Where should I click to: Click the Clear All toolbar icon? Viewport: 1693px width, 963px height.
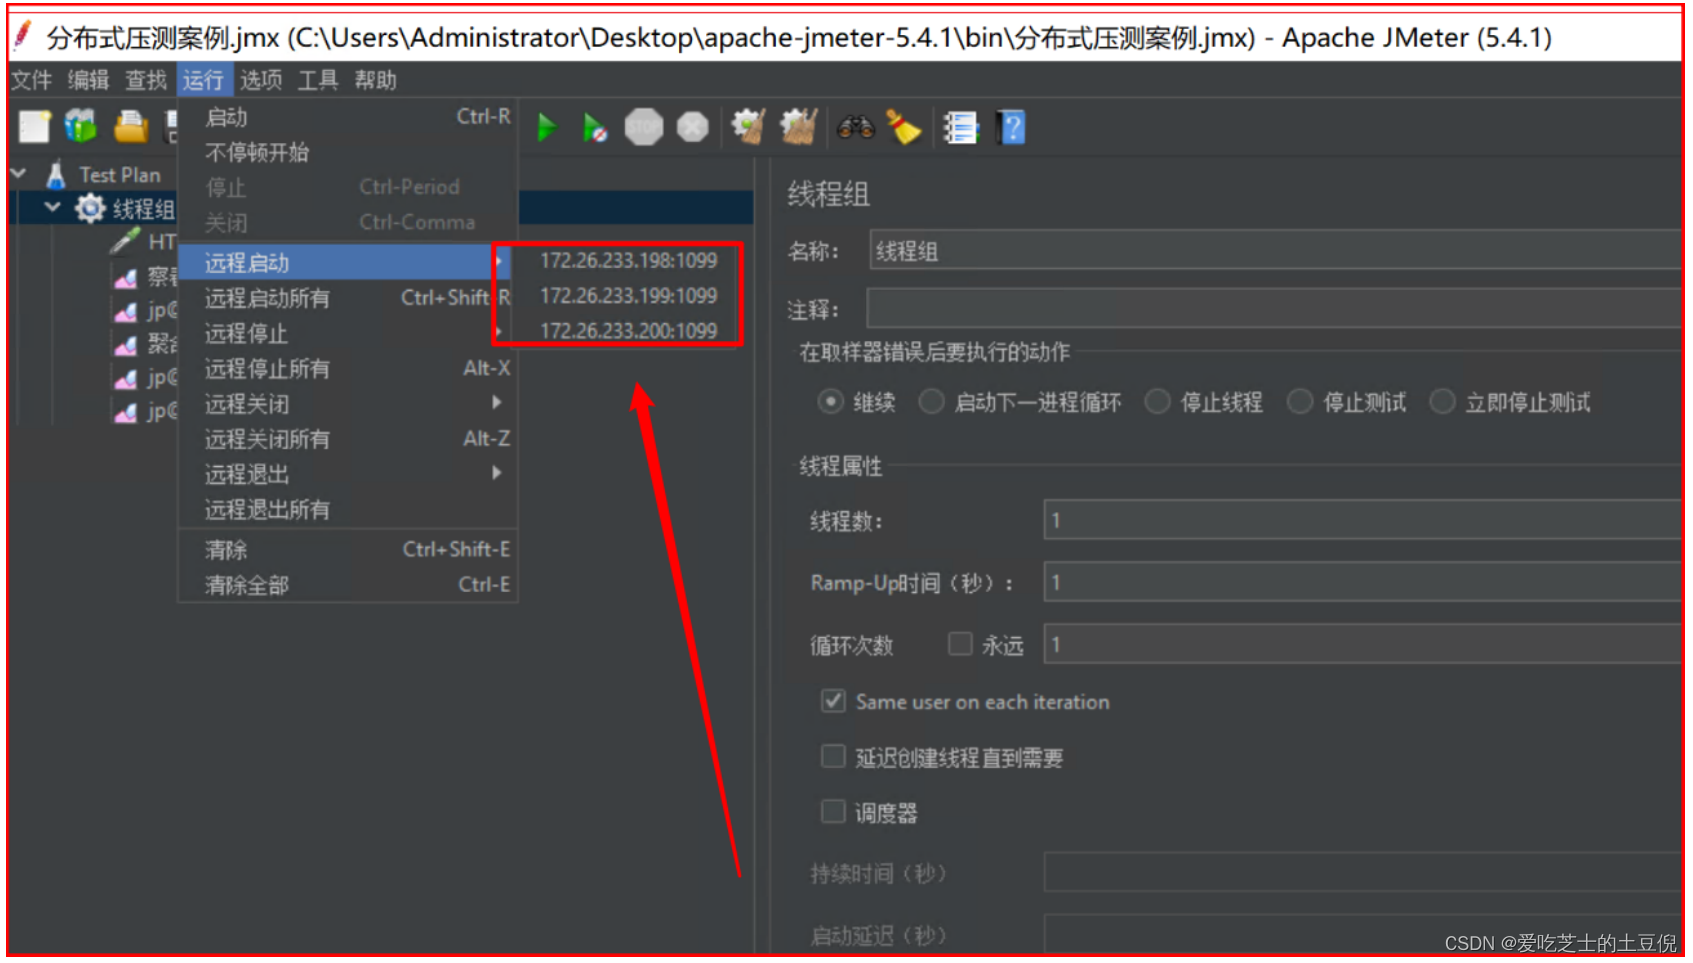(798, 127)
